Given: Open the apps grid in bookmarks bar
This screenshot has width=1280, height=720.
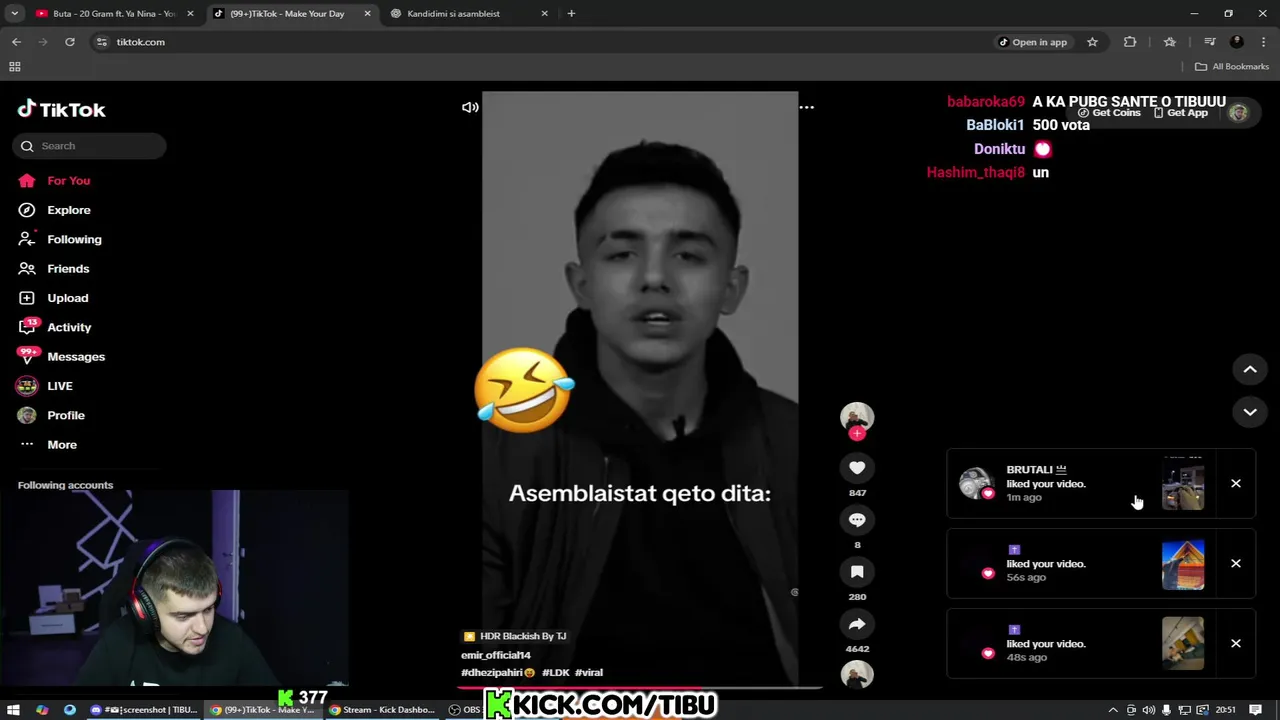Looking at the screenshot, I should click(14, 67).
